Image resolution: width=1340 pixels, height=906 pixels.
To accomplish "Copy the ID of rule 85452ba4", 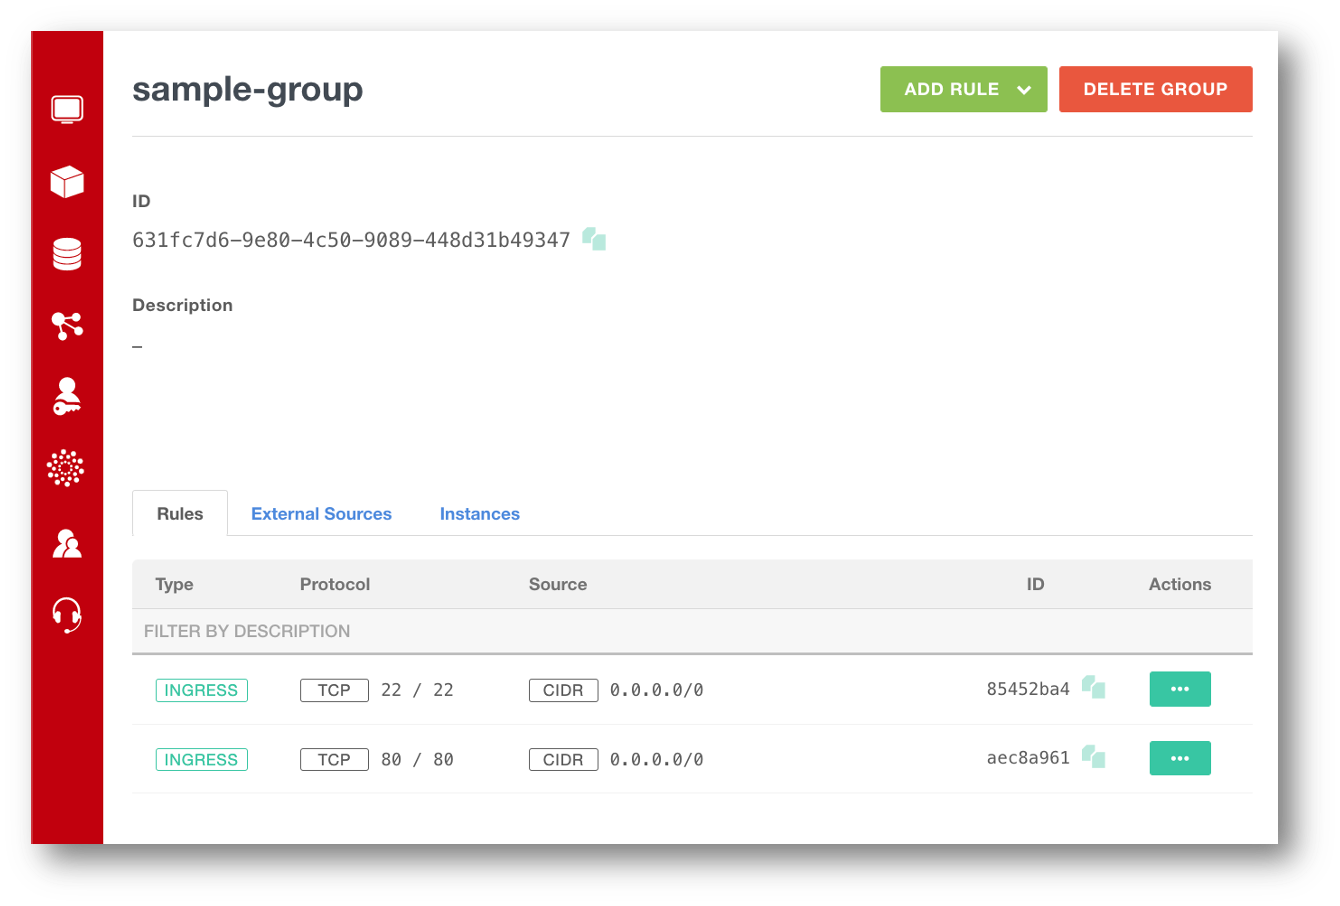I will coord(1094,687).
